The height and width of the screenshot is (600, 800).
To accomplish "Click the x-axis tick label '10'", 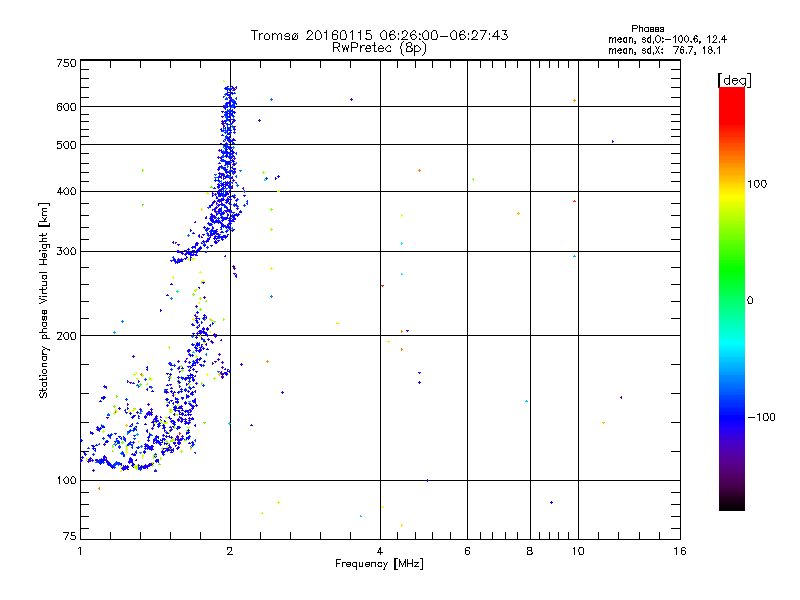I will click(x=578, y=551).
